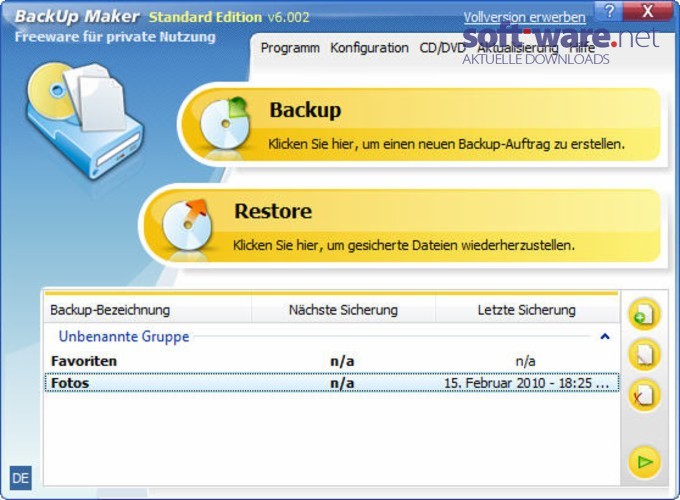Sort by the Backup-Bezeichnung column header
This screenshot has height=500, width=680.
(148, 310)
